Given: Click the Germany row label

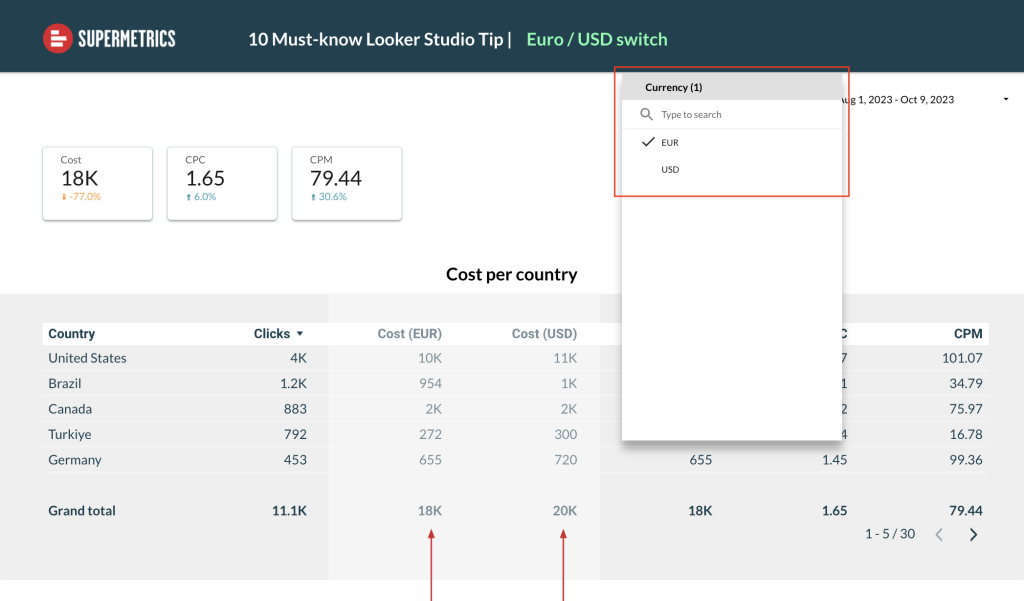Looking at the screenshot, I should (75, 460).
